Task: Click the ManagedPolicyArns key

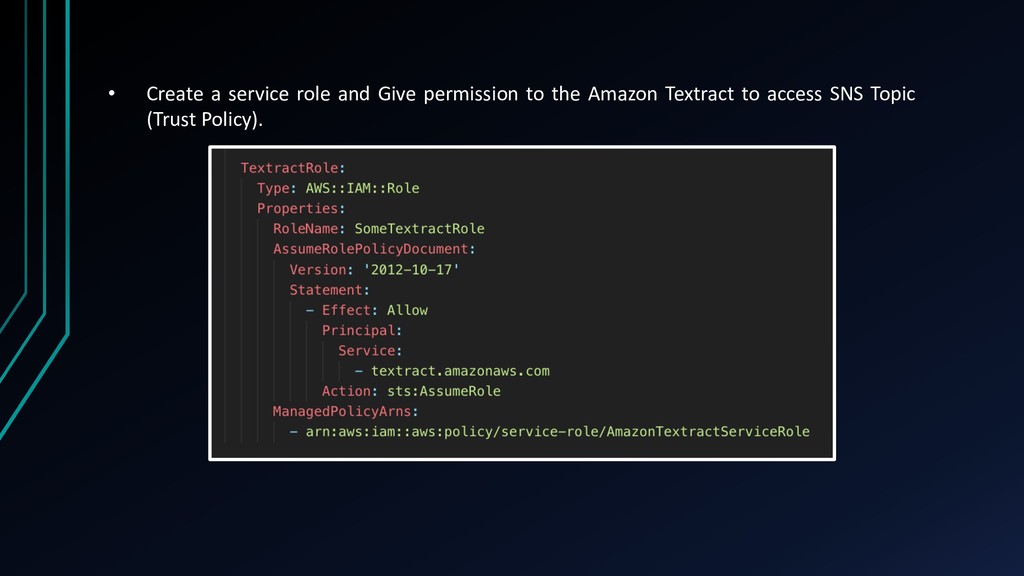Action: [x=342, y=411]
